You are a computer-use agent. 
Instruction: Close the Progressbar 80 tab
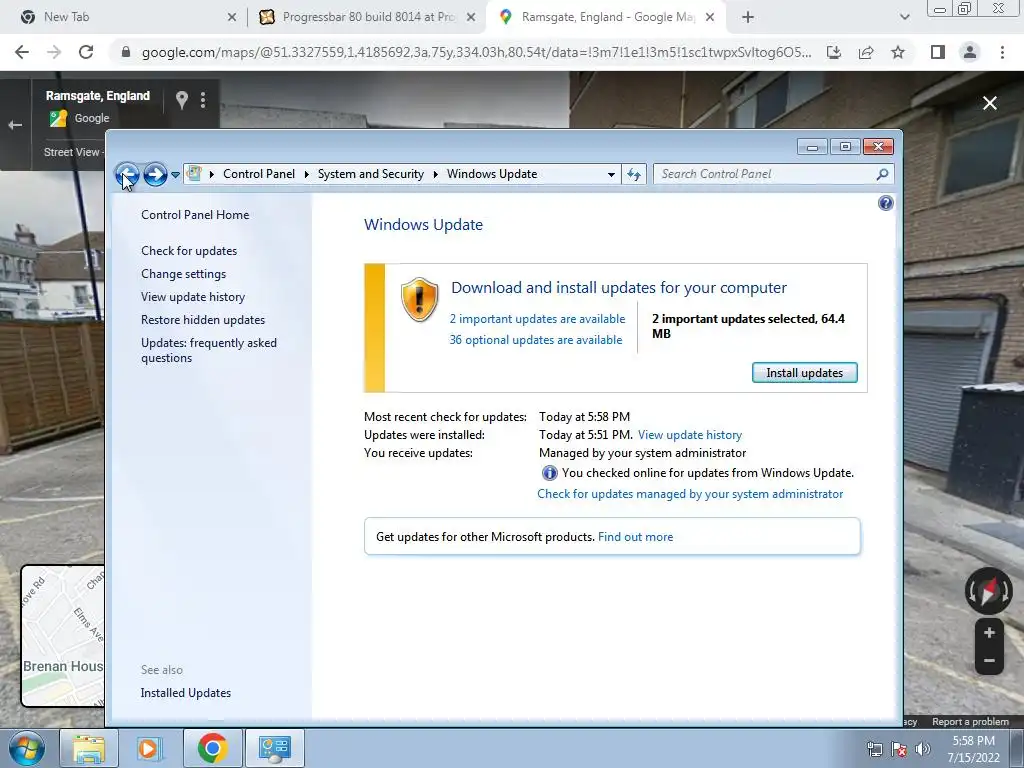click(x=471, y=18)
